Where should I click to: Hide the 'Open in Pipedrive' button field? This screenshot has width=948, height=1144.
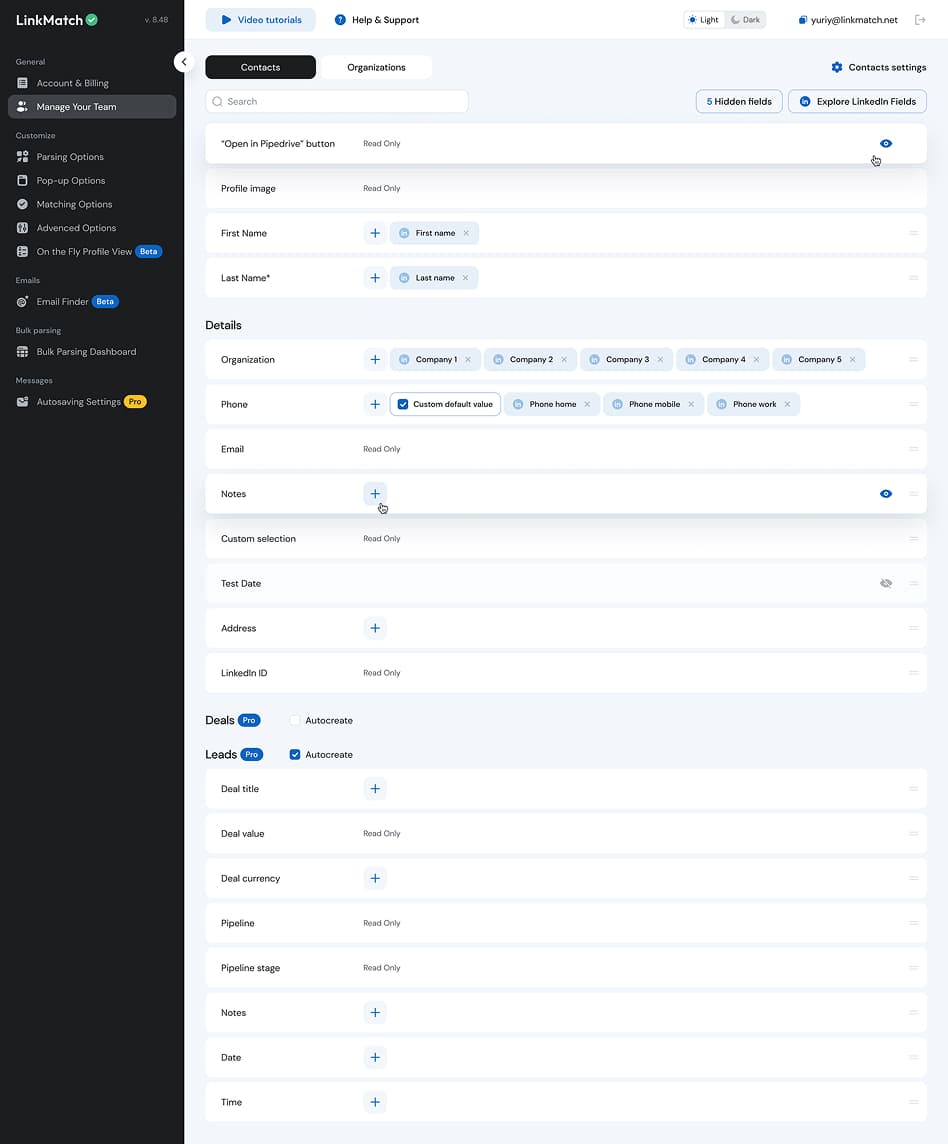click(886, 143)
